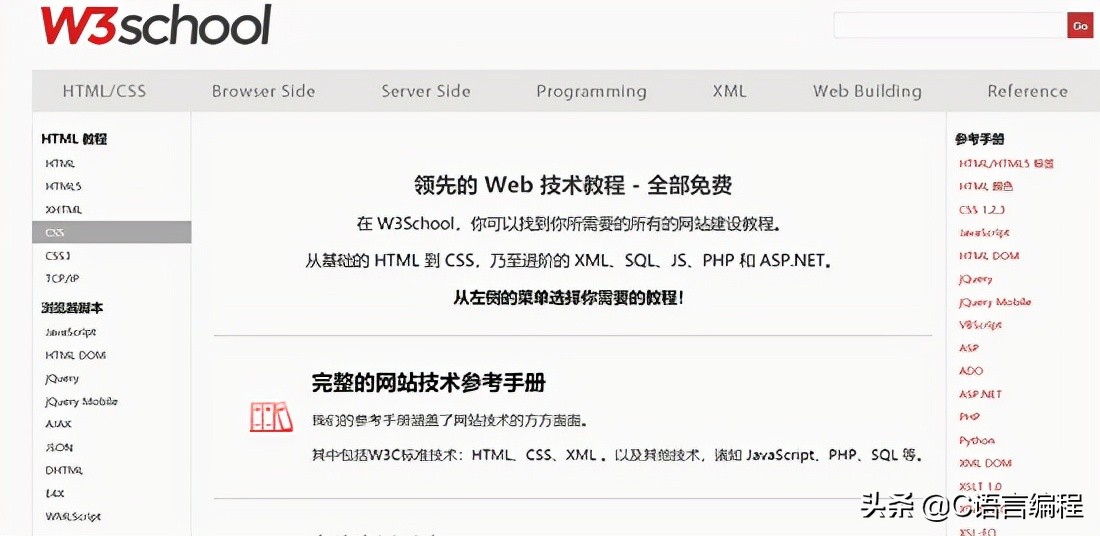Image resolution: width=1100 pixels, height=536 pixels.
Task: Open JavaScript reference under 参考手册
Action: pos(984,233)
